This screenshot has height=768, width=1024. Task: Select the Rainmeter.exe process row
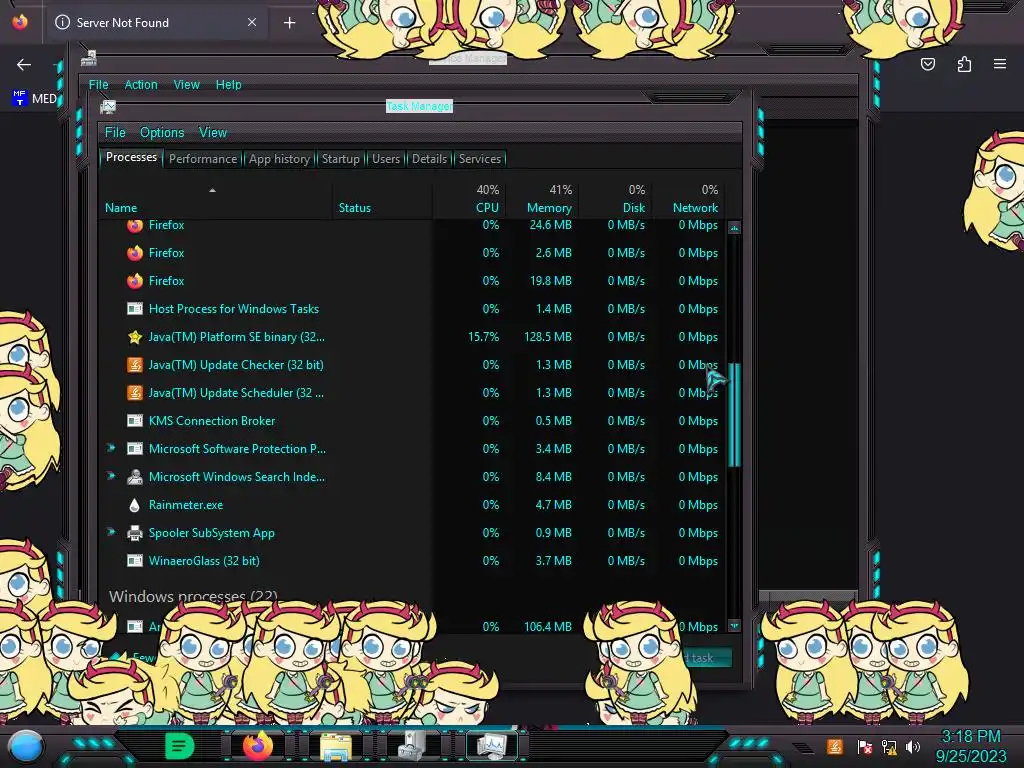pyautogui.click(x=412, y=505)
